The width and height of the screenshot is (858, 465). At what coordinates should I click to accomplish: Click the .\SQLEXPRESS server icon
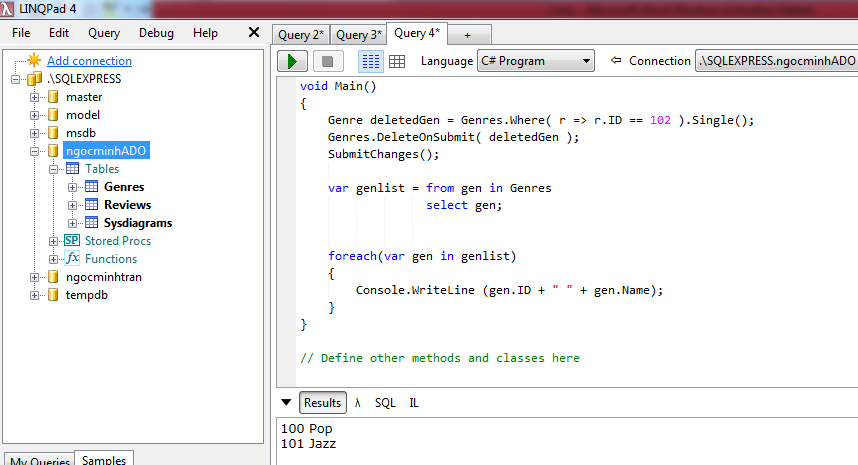point(34,78)
